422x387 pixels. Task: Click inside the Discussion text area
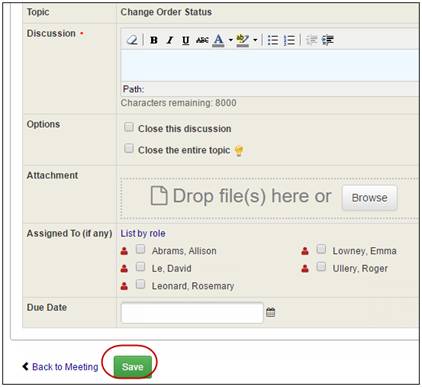pos(270,65)
